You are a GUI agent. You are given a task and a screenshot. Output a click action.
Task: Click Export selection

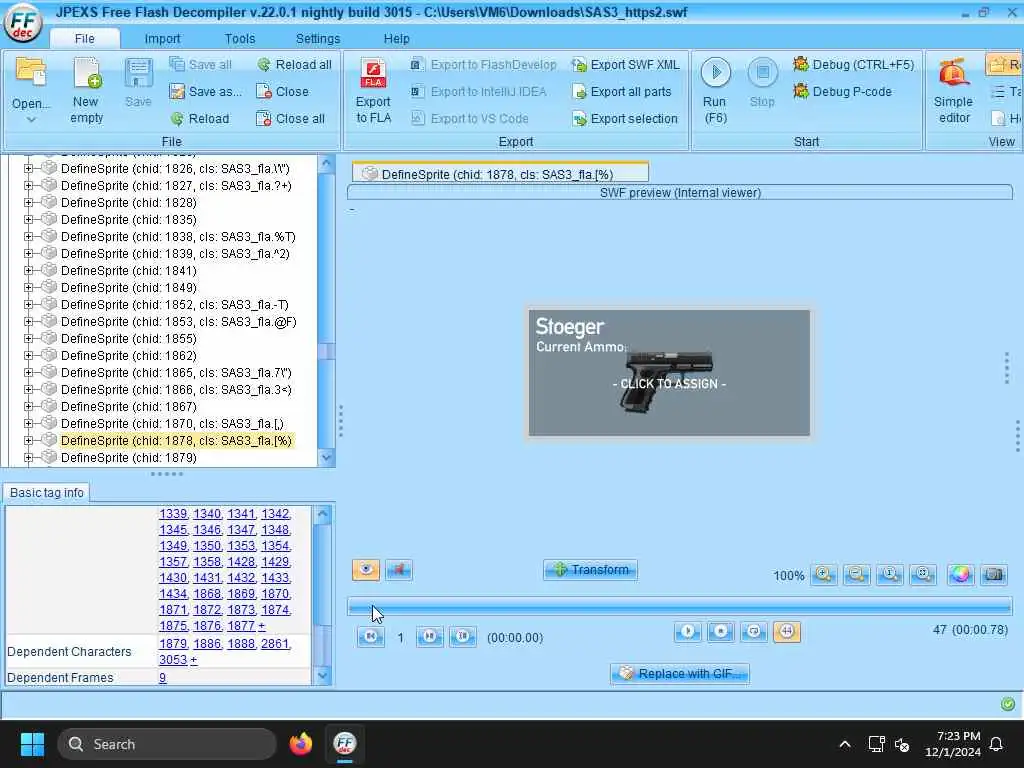624,118
